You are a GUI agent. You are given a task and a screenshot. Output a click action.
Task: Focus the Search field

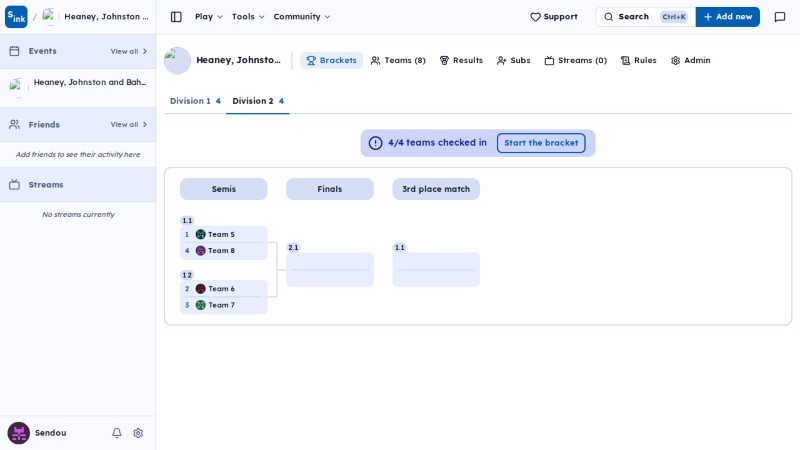click(645, 17)
